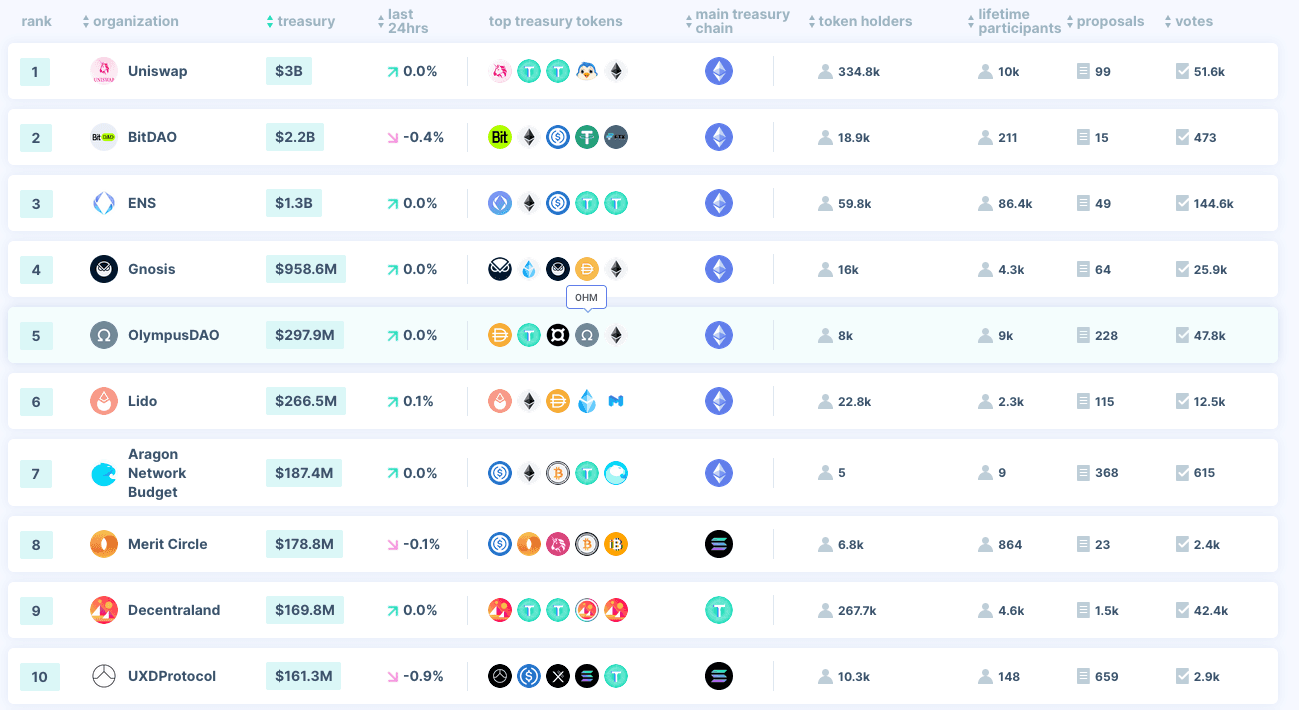Sort by lifetime participants column
The width and height of the screenshot is (1299, 710).
(x=1013, y=21)
